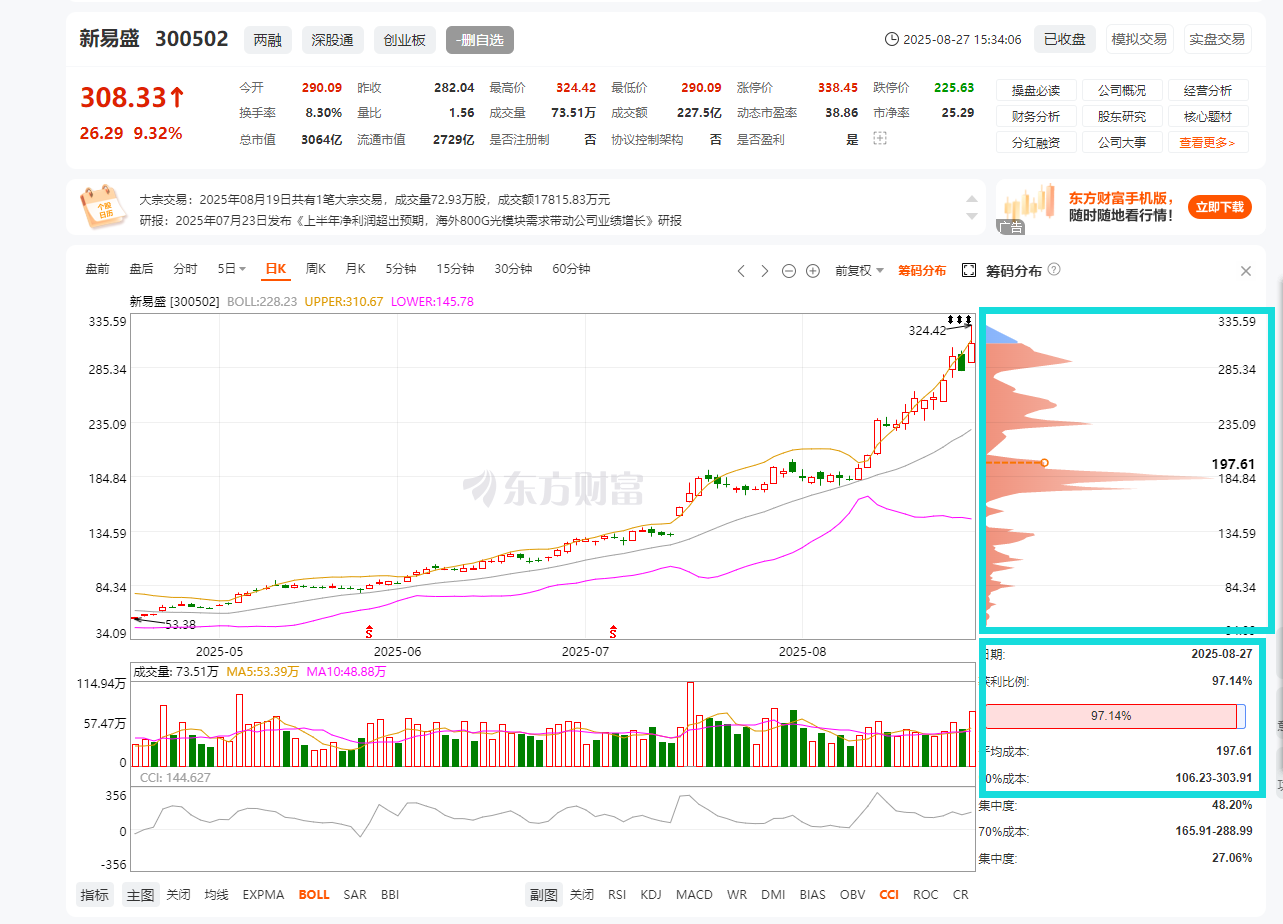Show next news item with down arrow
1283x924 pixels.
(x=970, y=216)
